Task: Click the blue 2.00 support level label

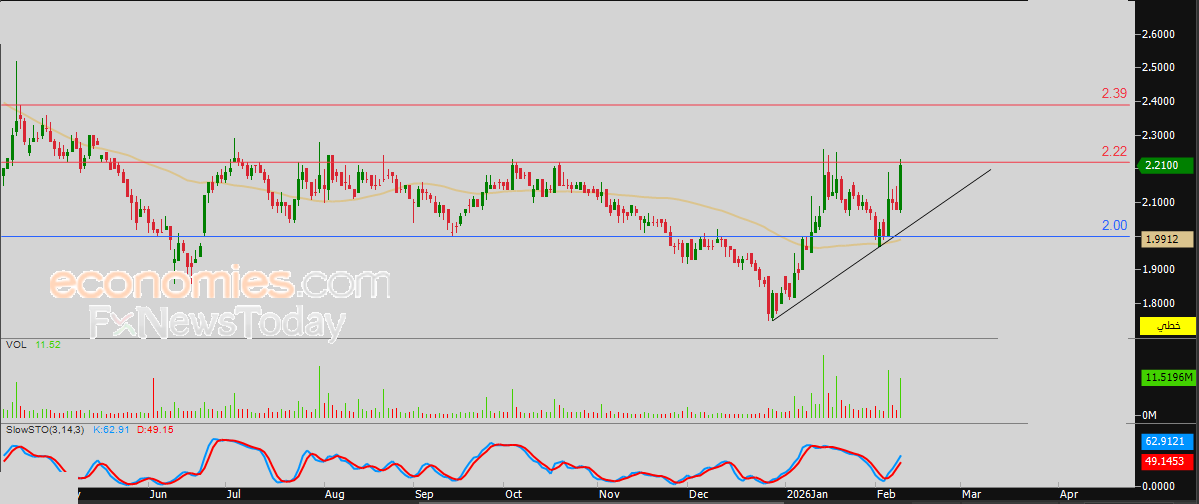Action: click(1114, 226)
